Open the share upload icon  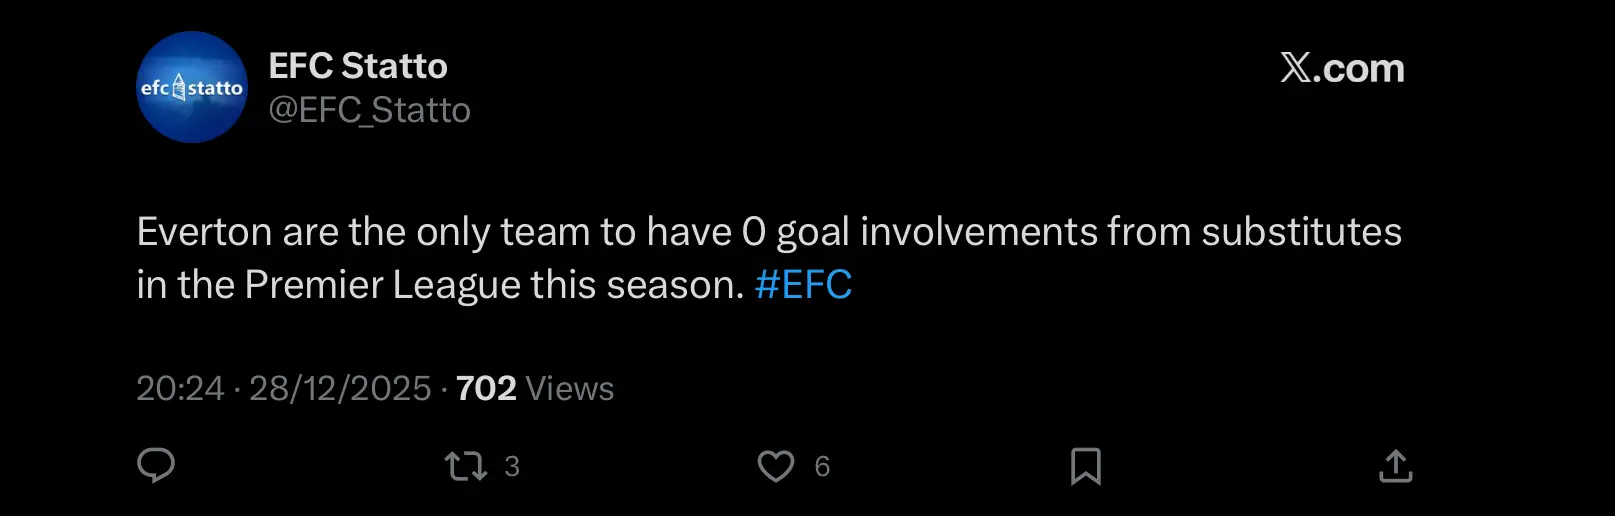(x=1395, y=466)
